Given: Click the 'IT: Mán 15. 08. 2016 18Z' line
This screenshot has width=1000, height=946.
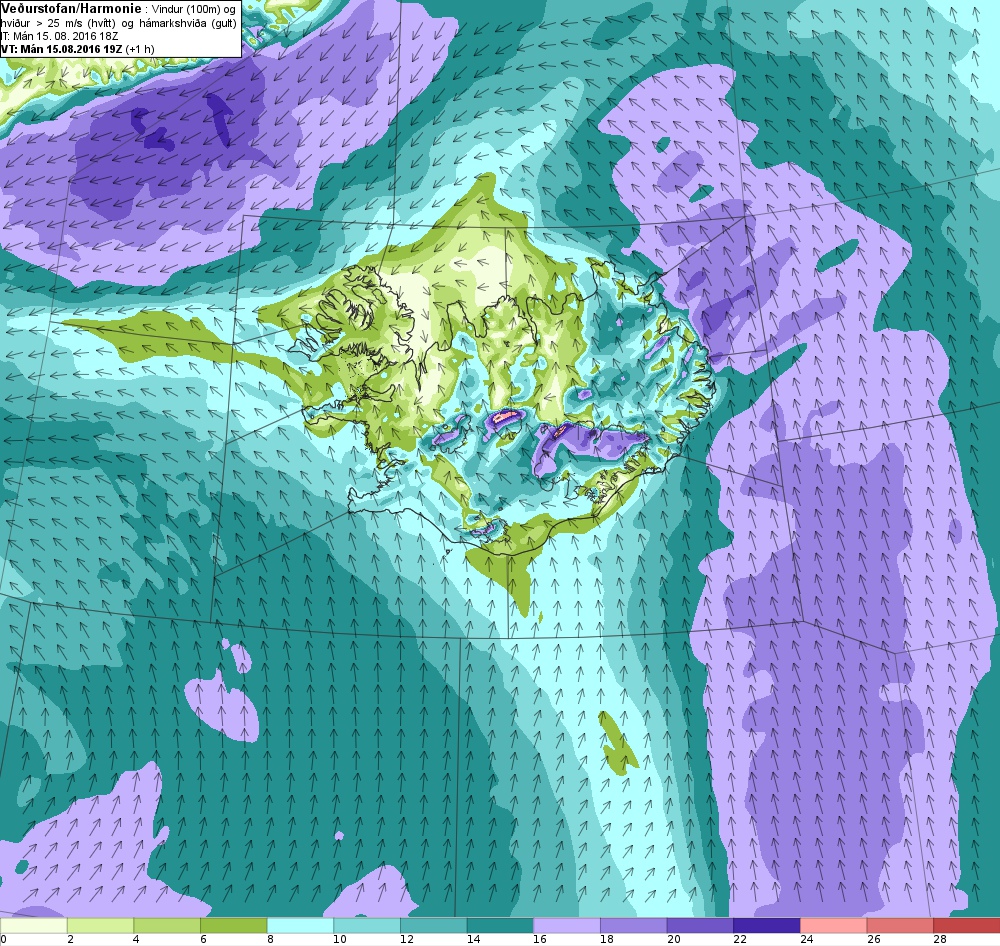Looking at the screenshot, I should point(59,36).
